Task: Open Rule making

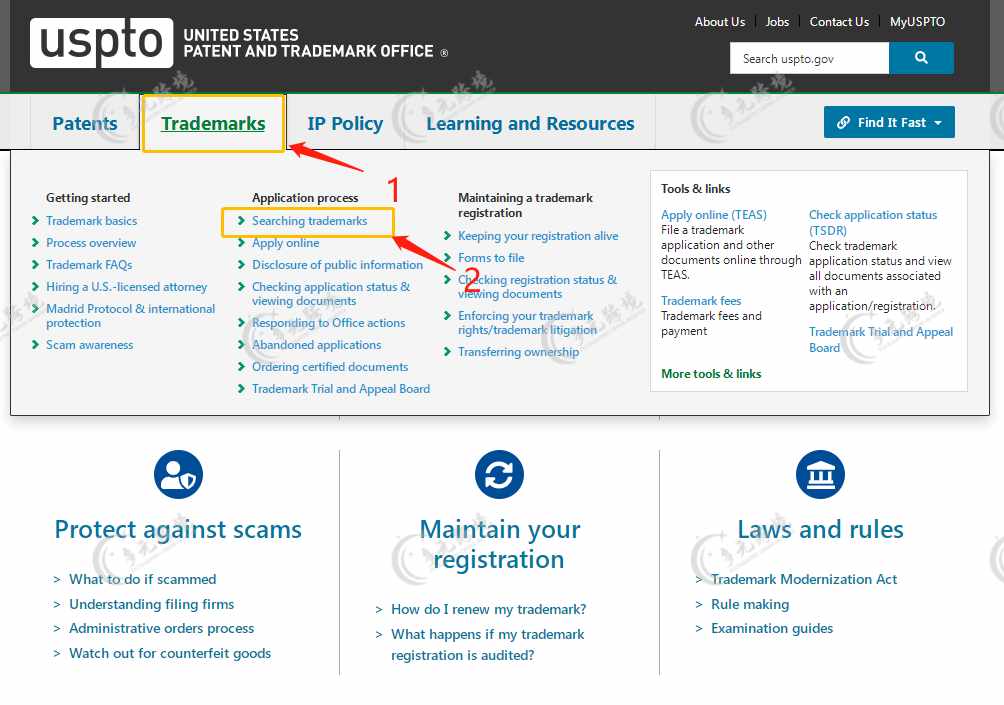Action: (x=750, y=604)
